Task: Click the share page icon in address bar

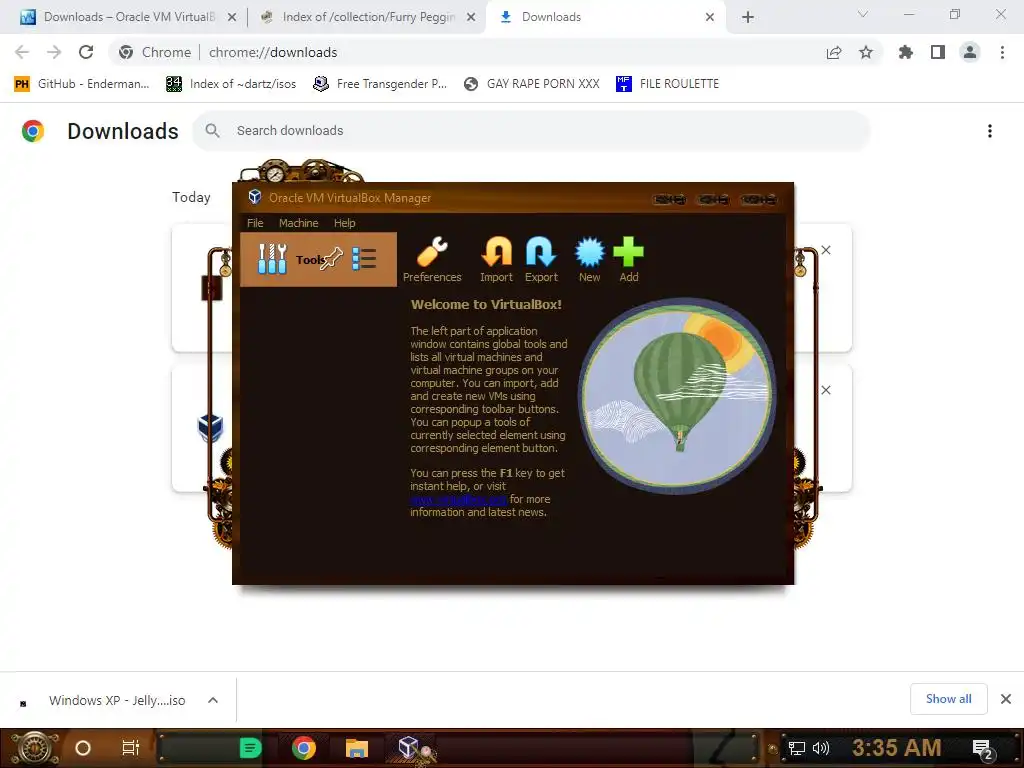Action: (834, 52)
